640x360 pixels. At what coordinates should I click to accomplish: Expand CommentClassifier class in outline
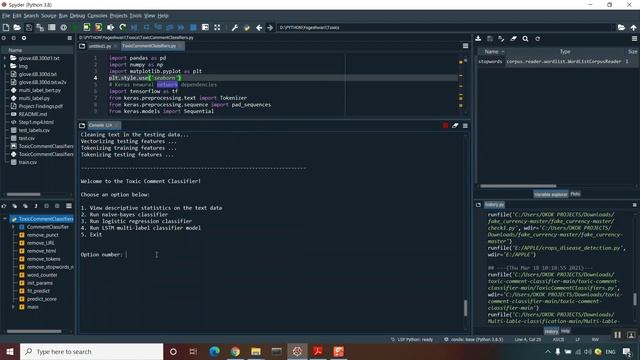coord(13,227)
